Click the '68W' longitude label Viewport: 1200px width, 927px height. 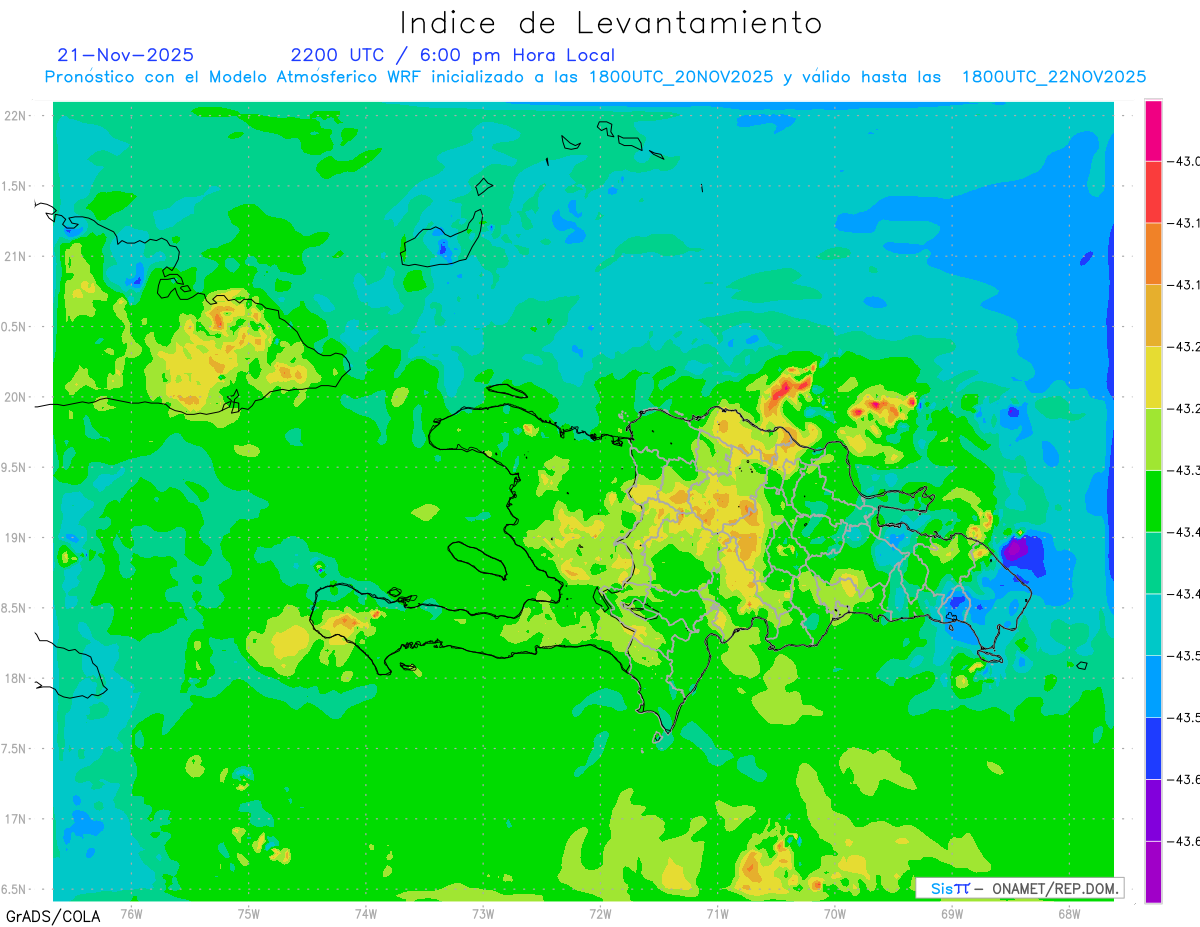tap(1068, 913)
